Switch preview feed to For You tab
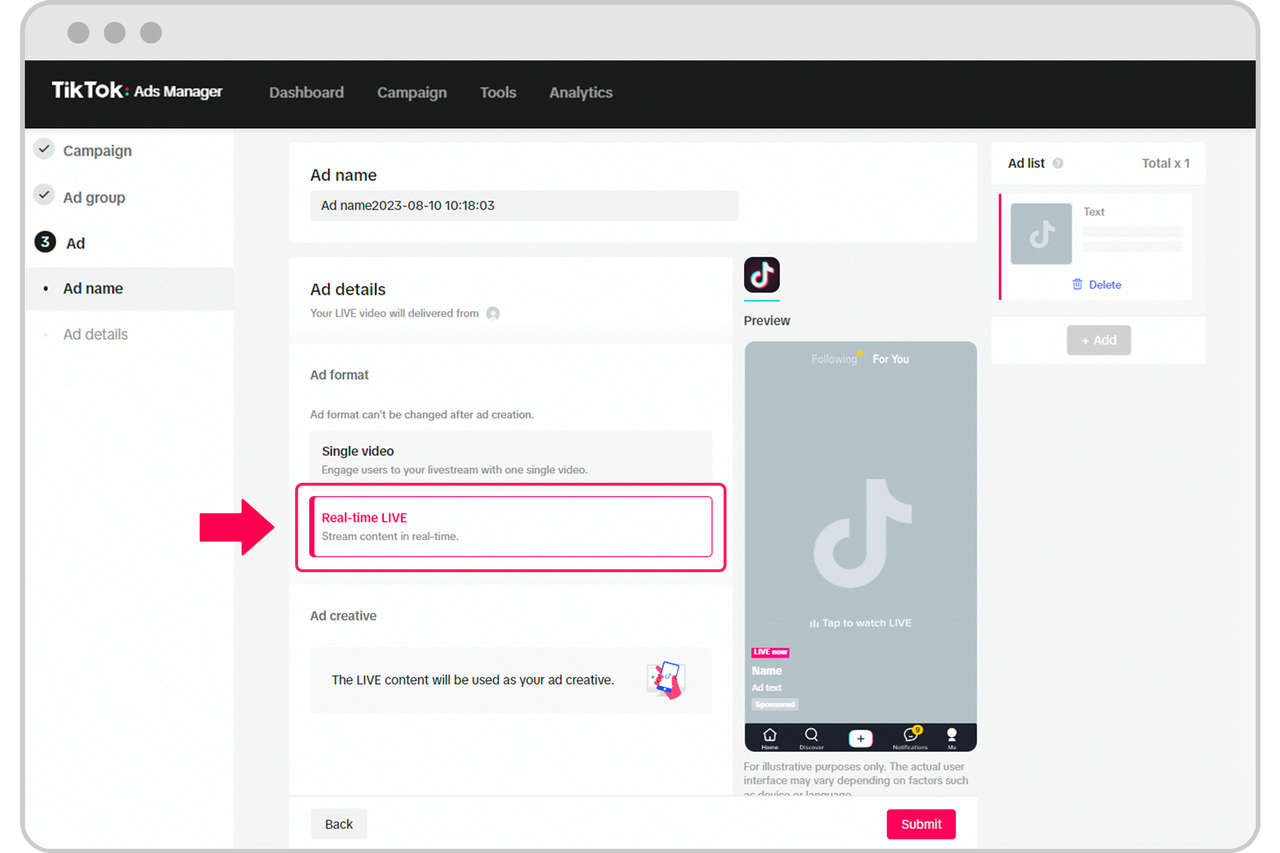1280x853 pixels. (891, 359)
